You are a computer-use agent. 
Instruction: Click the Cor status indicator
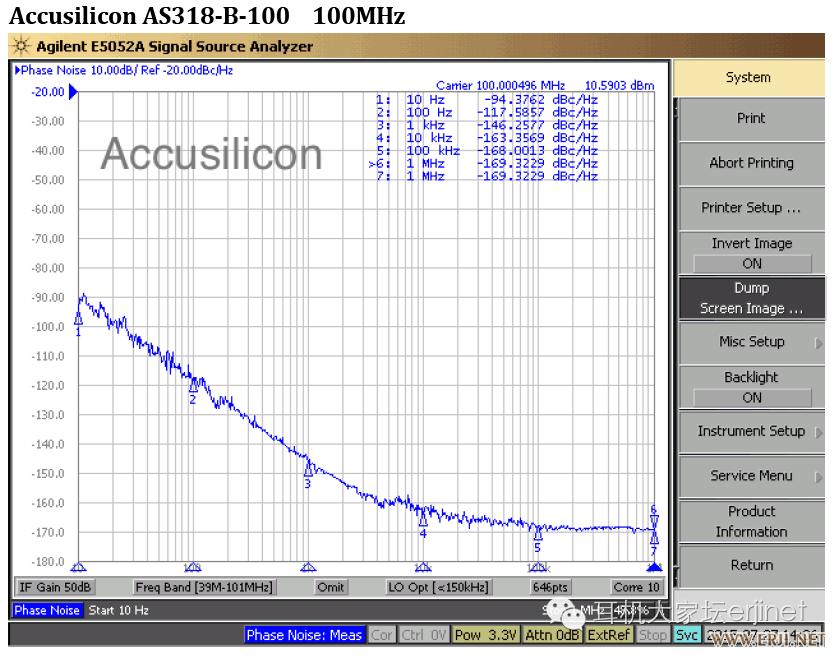point(381,635)
